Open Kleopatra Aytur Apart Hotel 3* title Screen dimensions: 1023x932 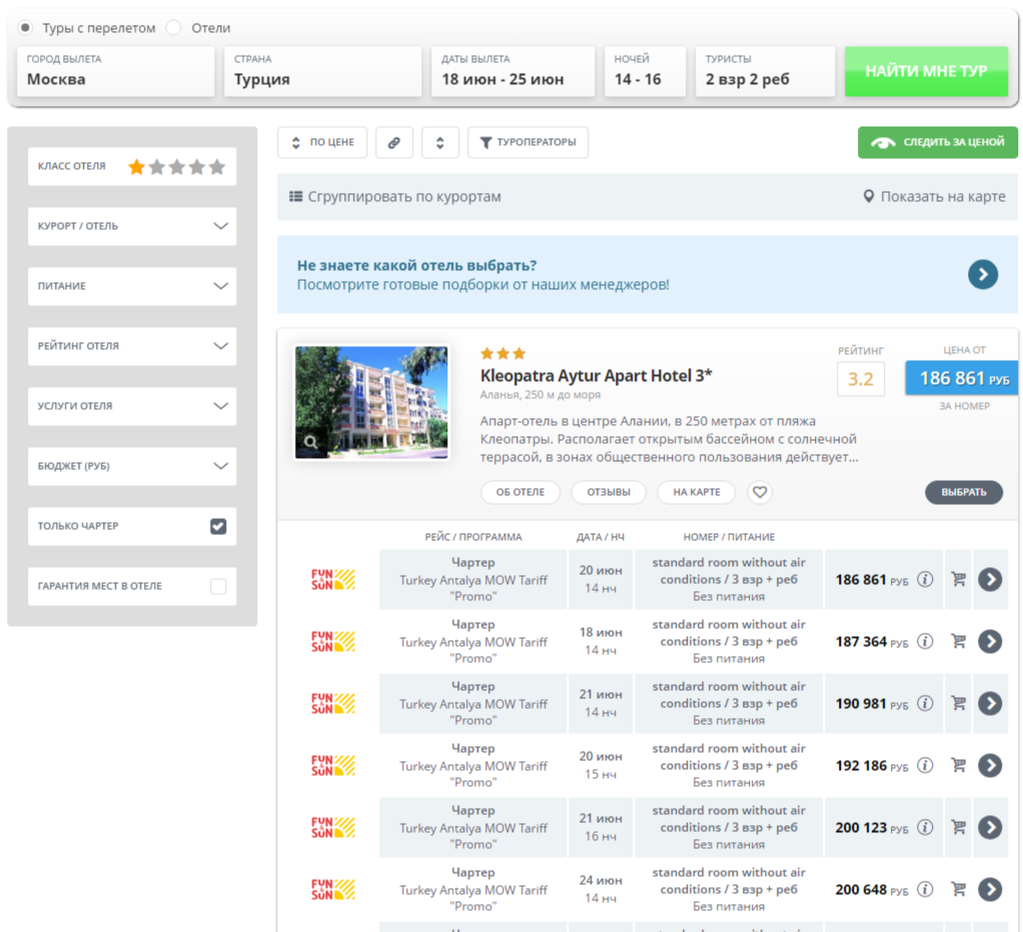(596, 376)
